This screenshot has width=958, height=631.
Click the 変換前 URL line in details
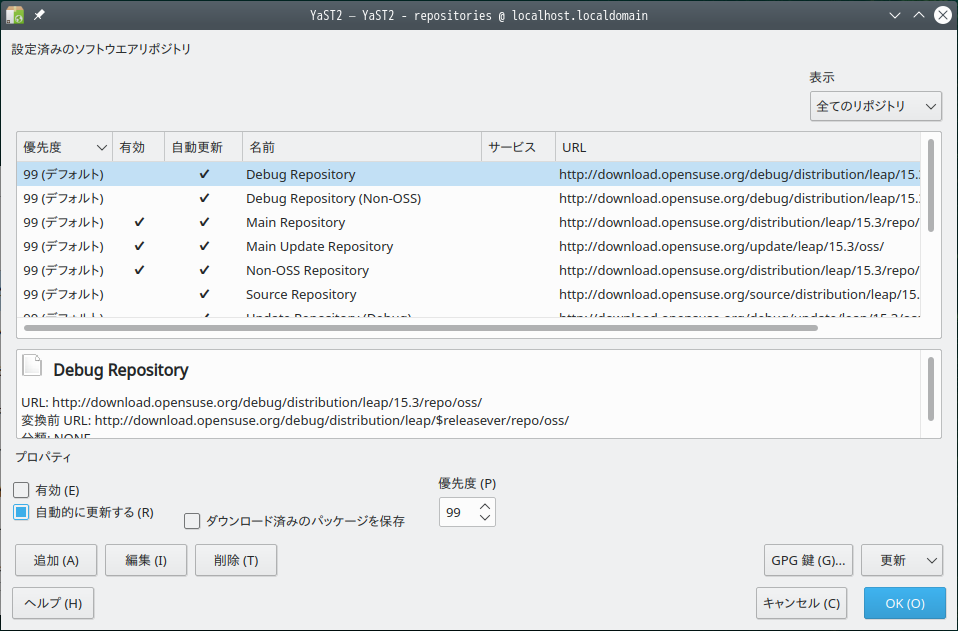point(295,420)
